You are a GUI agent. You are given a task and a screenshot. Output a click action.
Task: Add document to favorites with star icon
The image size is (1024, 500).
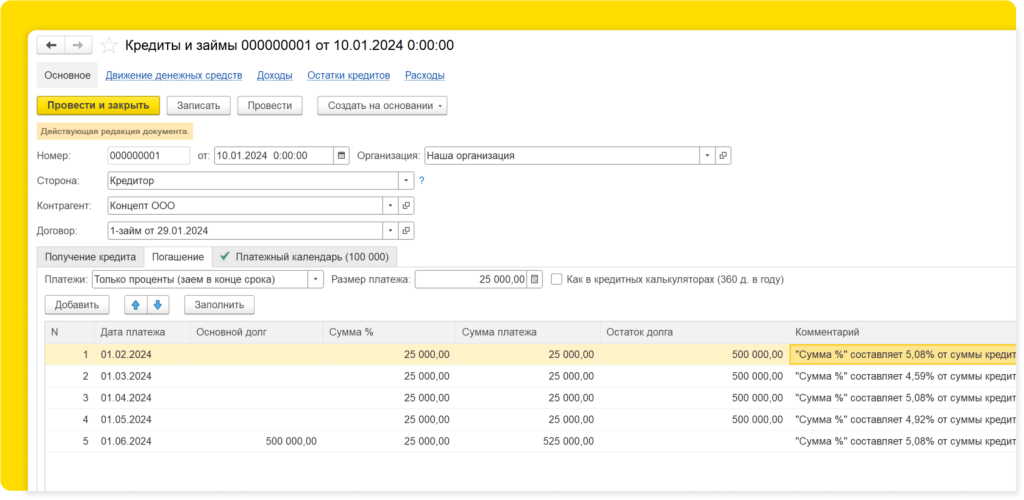point(110,45)
